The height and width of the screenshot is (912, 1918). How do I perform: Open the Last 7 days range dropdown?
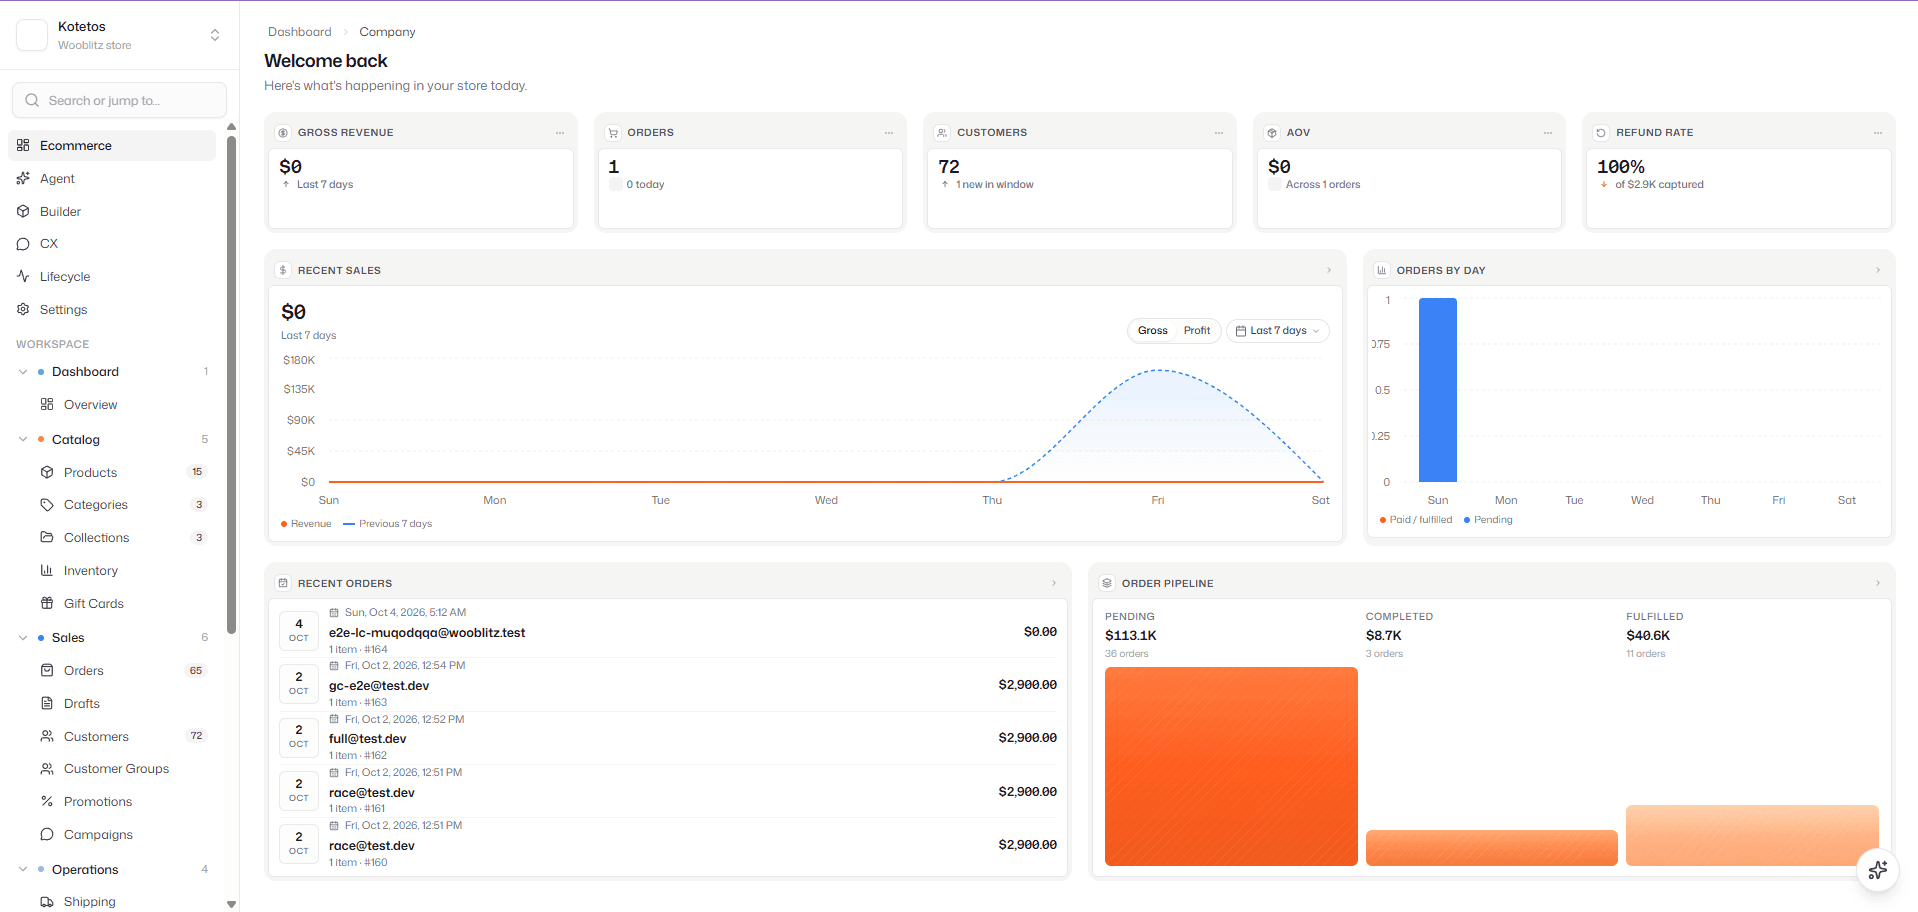tap(1278, 331)
